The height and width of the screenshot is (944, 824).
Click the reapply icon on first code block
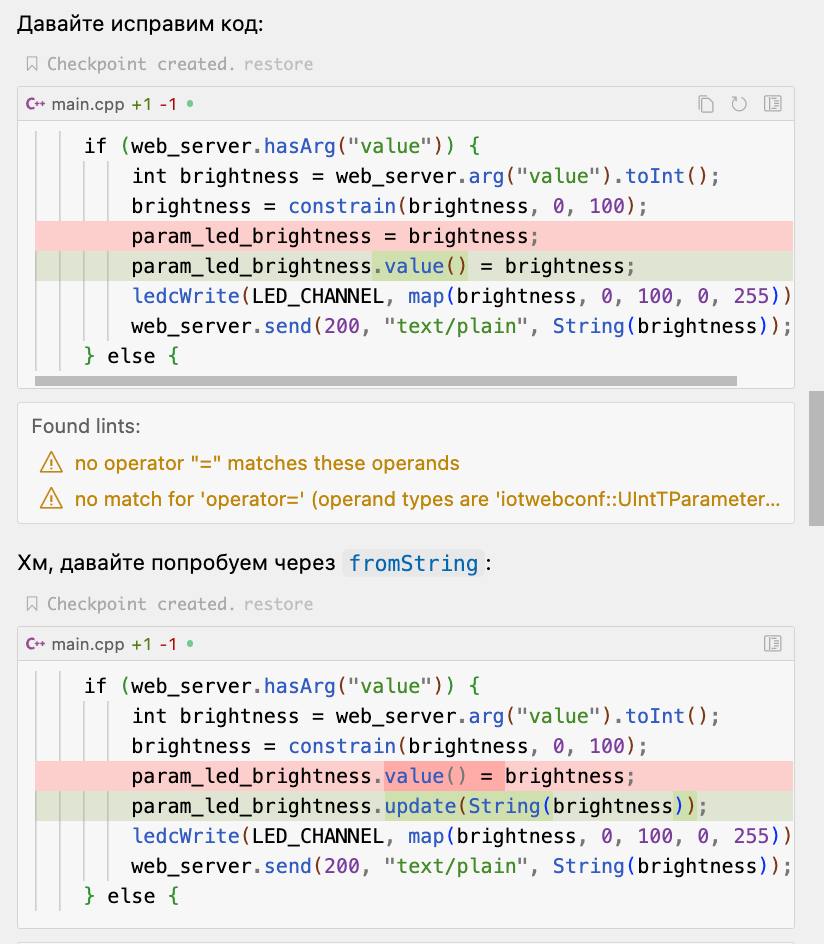pyautogui.click(x=739, y=104)
